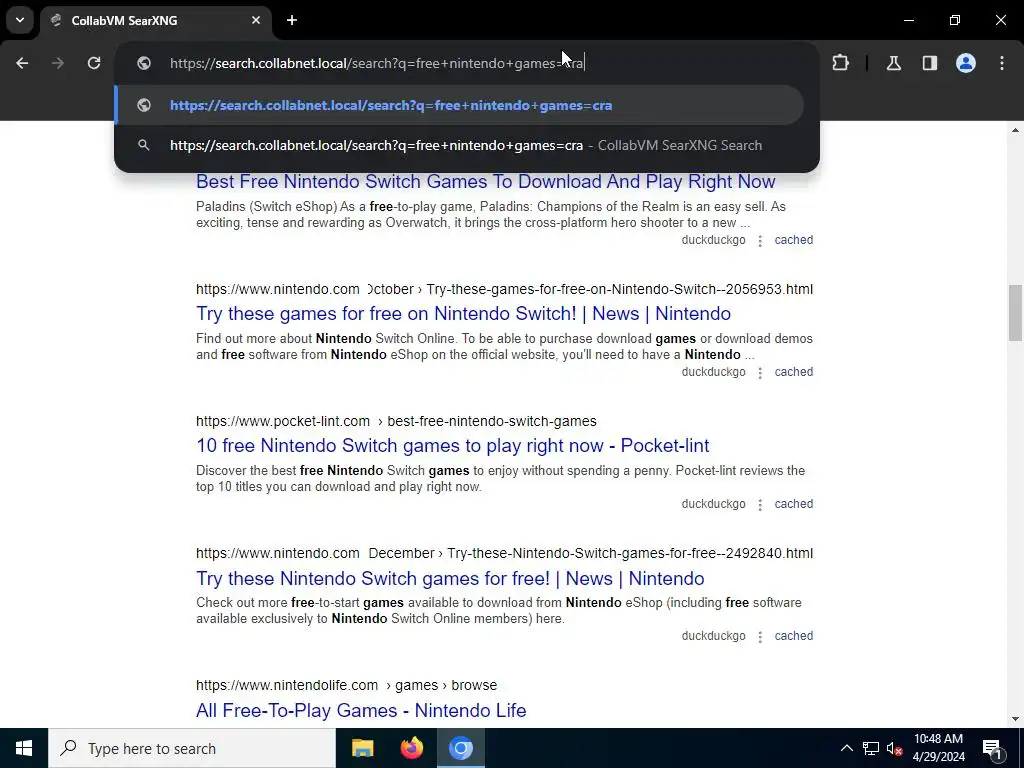
Task: Reload the current page
Action: click(x=94, y=63)
